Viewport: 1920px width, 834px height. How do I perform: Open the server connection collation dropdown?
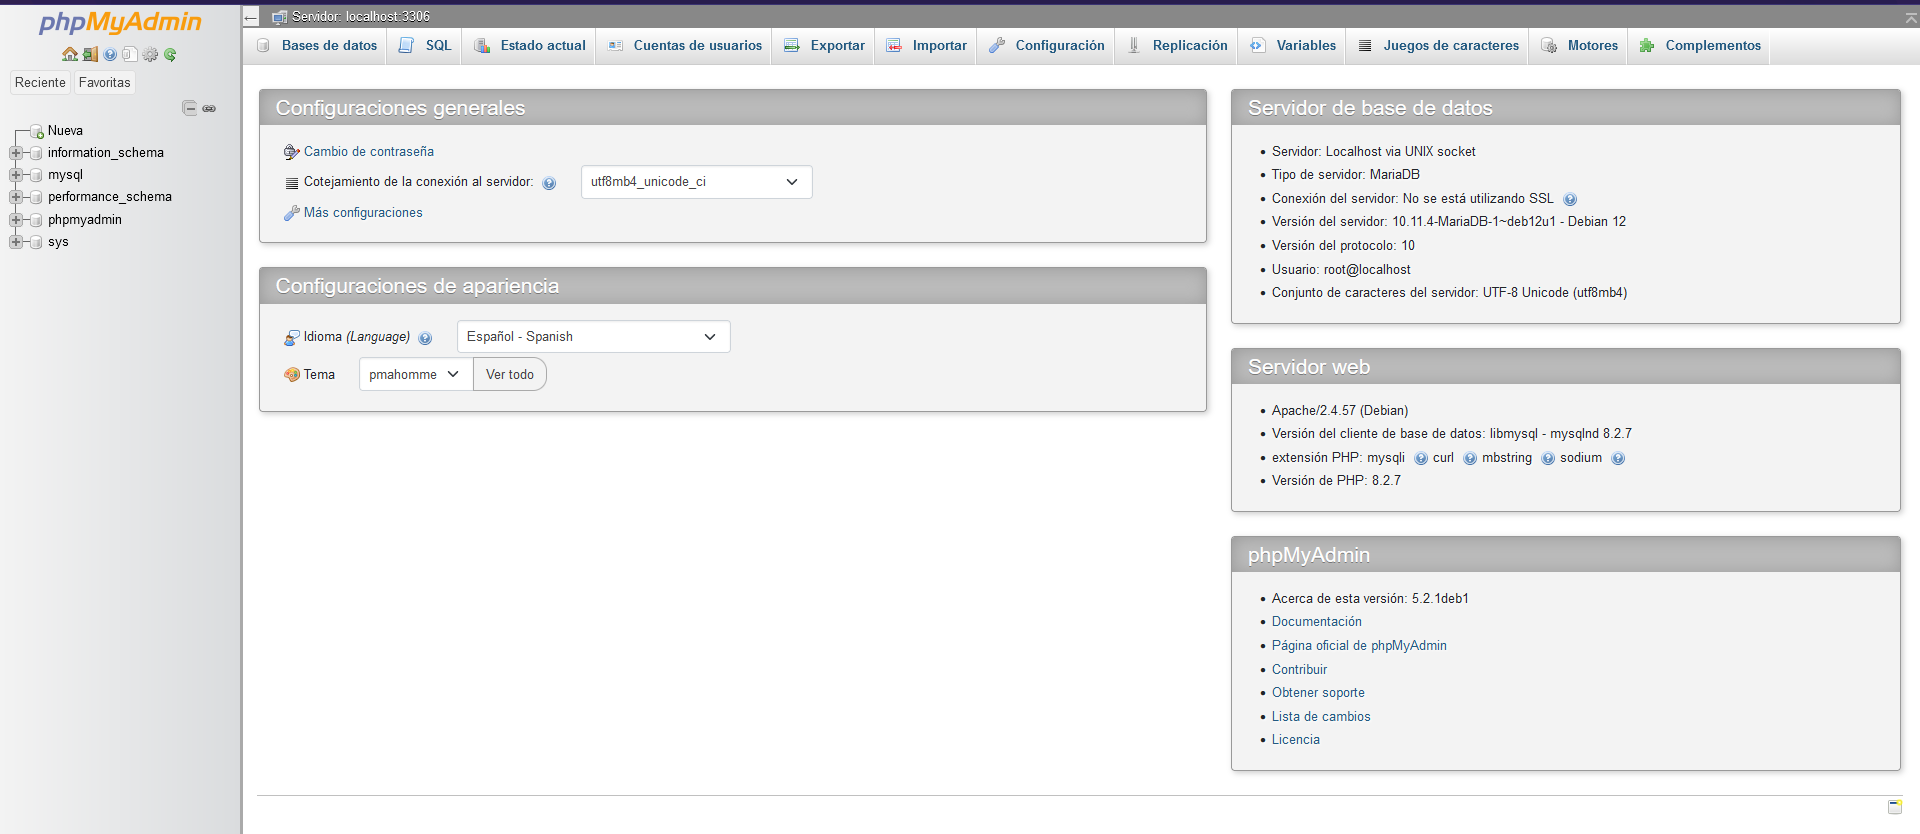[x=696, y=182]
